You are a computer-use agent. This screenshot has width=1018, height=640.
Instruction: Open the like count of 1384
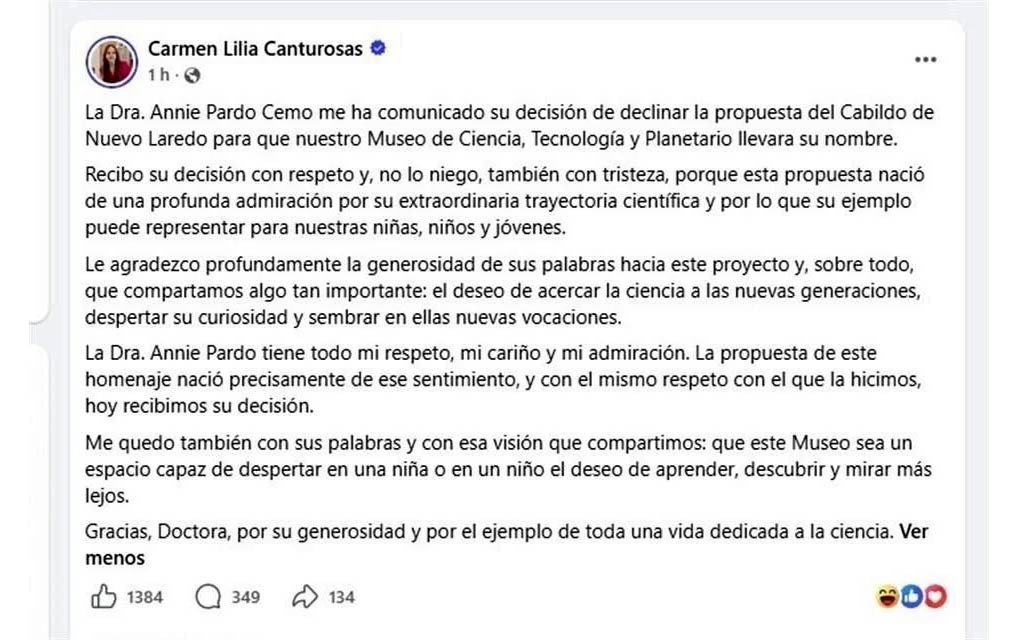point(145,597)
